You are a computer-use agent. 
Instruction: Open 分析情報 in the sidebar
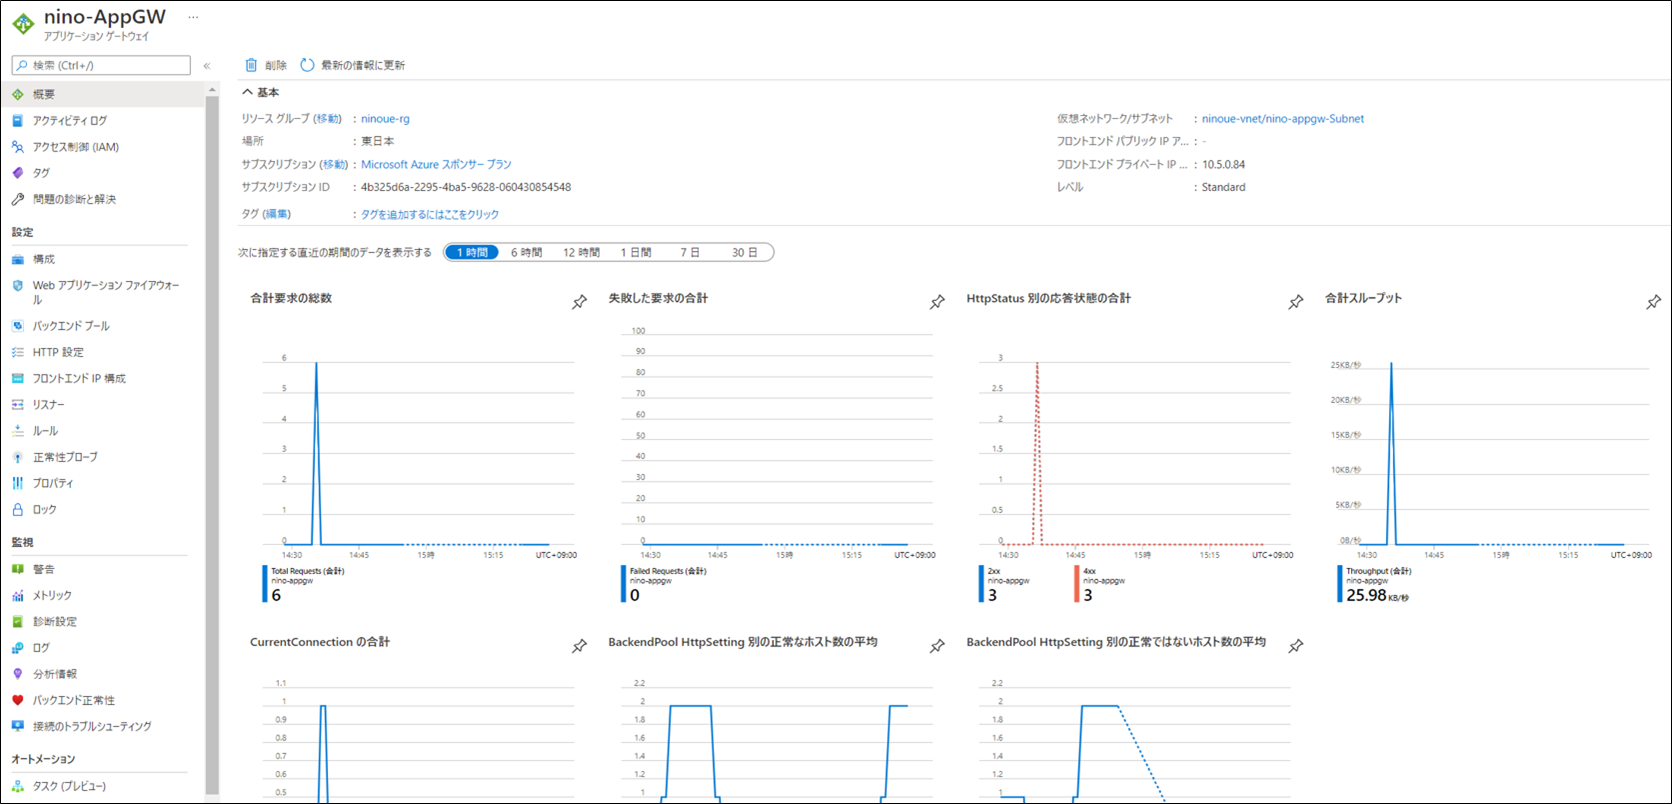pos(55,674)
